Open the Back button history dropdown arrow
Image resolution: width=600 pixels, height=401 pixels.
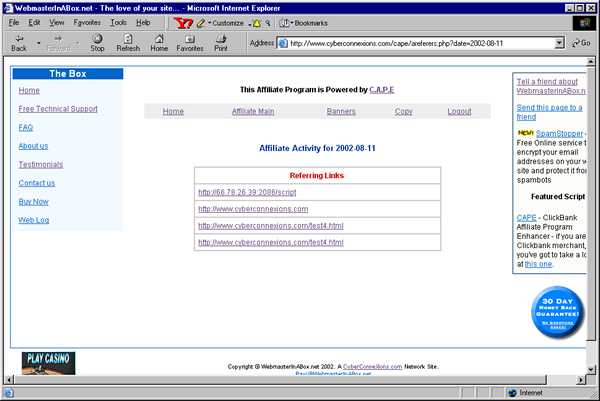coord(39,43)
